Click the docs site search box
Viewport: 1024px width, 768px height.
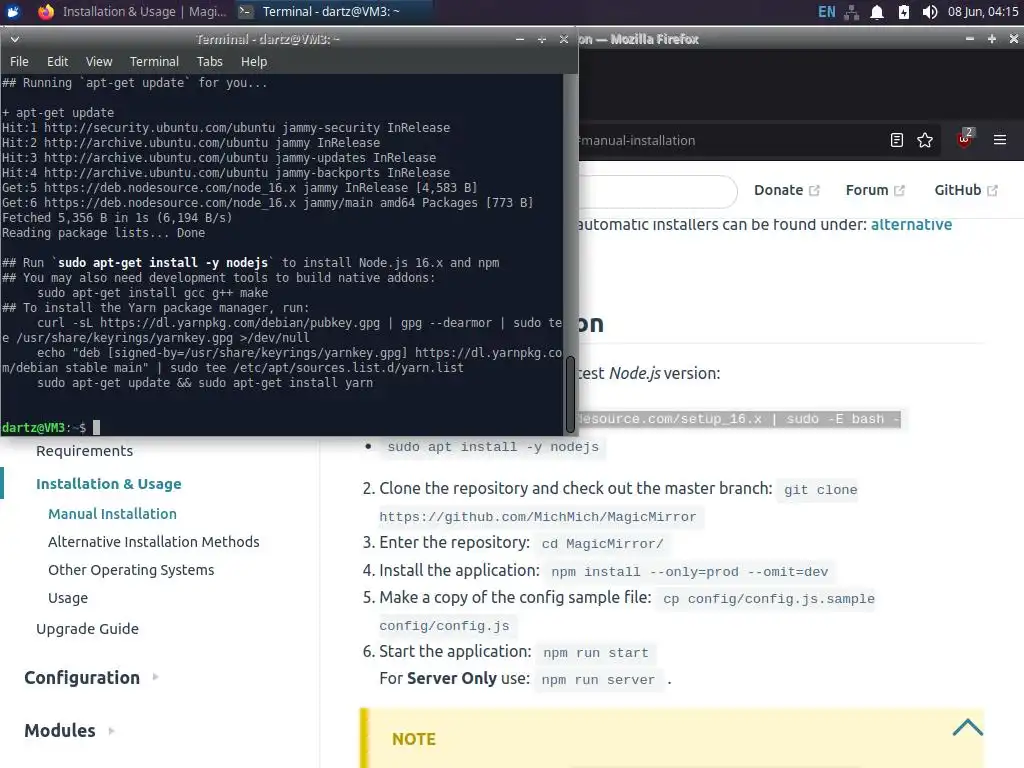click(x=656, y=191)
